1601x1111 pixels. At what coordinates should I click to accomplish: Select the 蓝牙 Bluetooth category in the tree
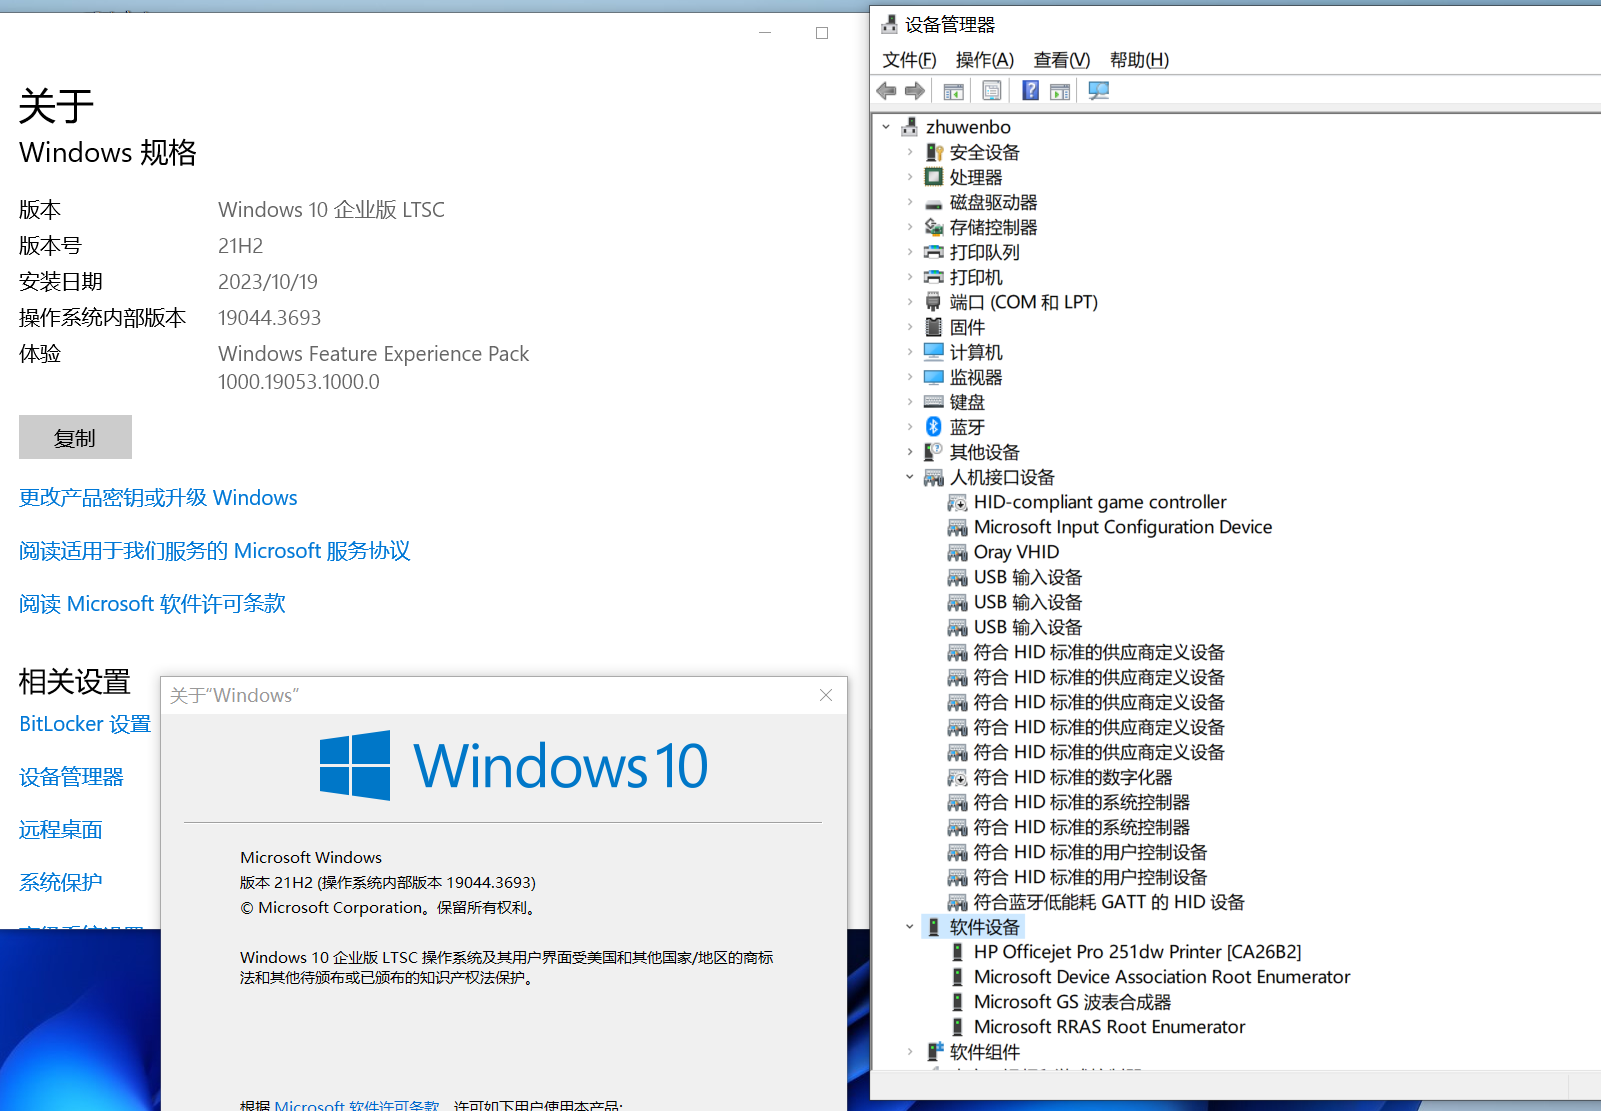tap(966, 427)
